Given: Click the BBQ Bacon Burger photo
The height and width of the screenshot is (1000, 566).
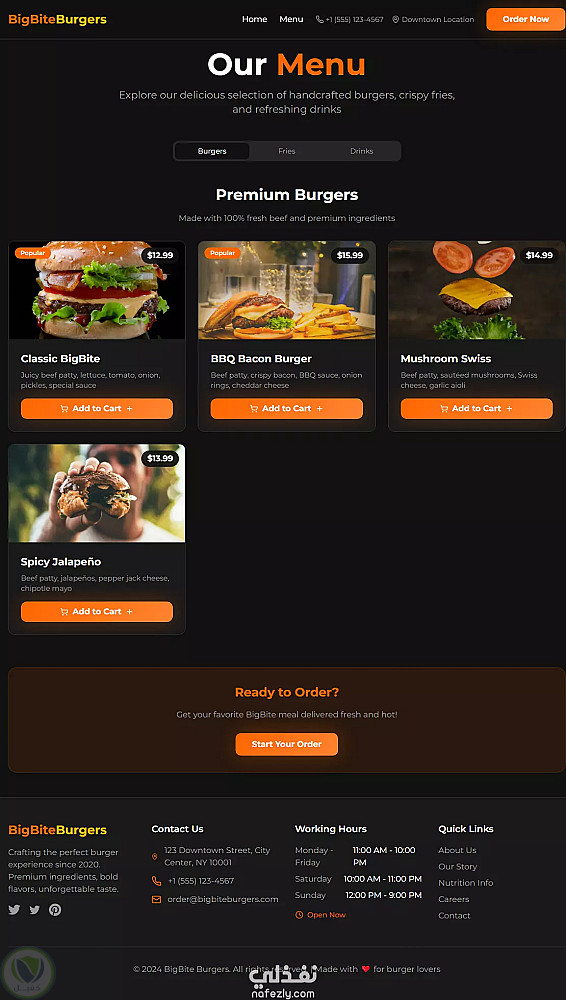Looking at the screenshot, I should click(287, 290).
